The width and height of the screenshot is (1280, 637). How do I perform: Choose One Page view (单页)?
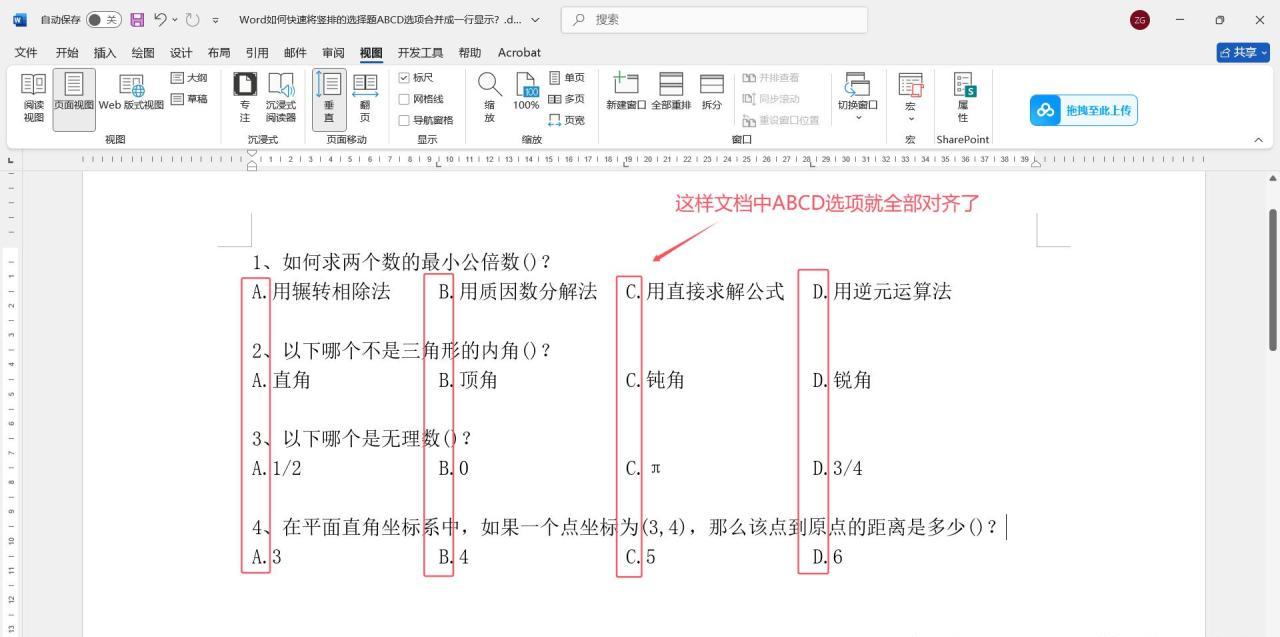click(567, 78)
